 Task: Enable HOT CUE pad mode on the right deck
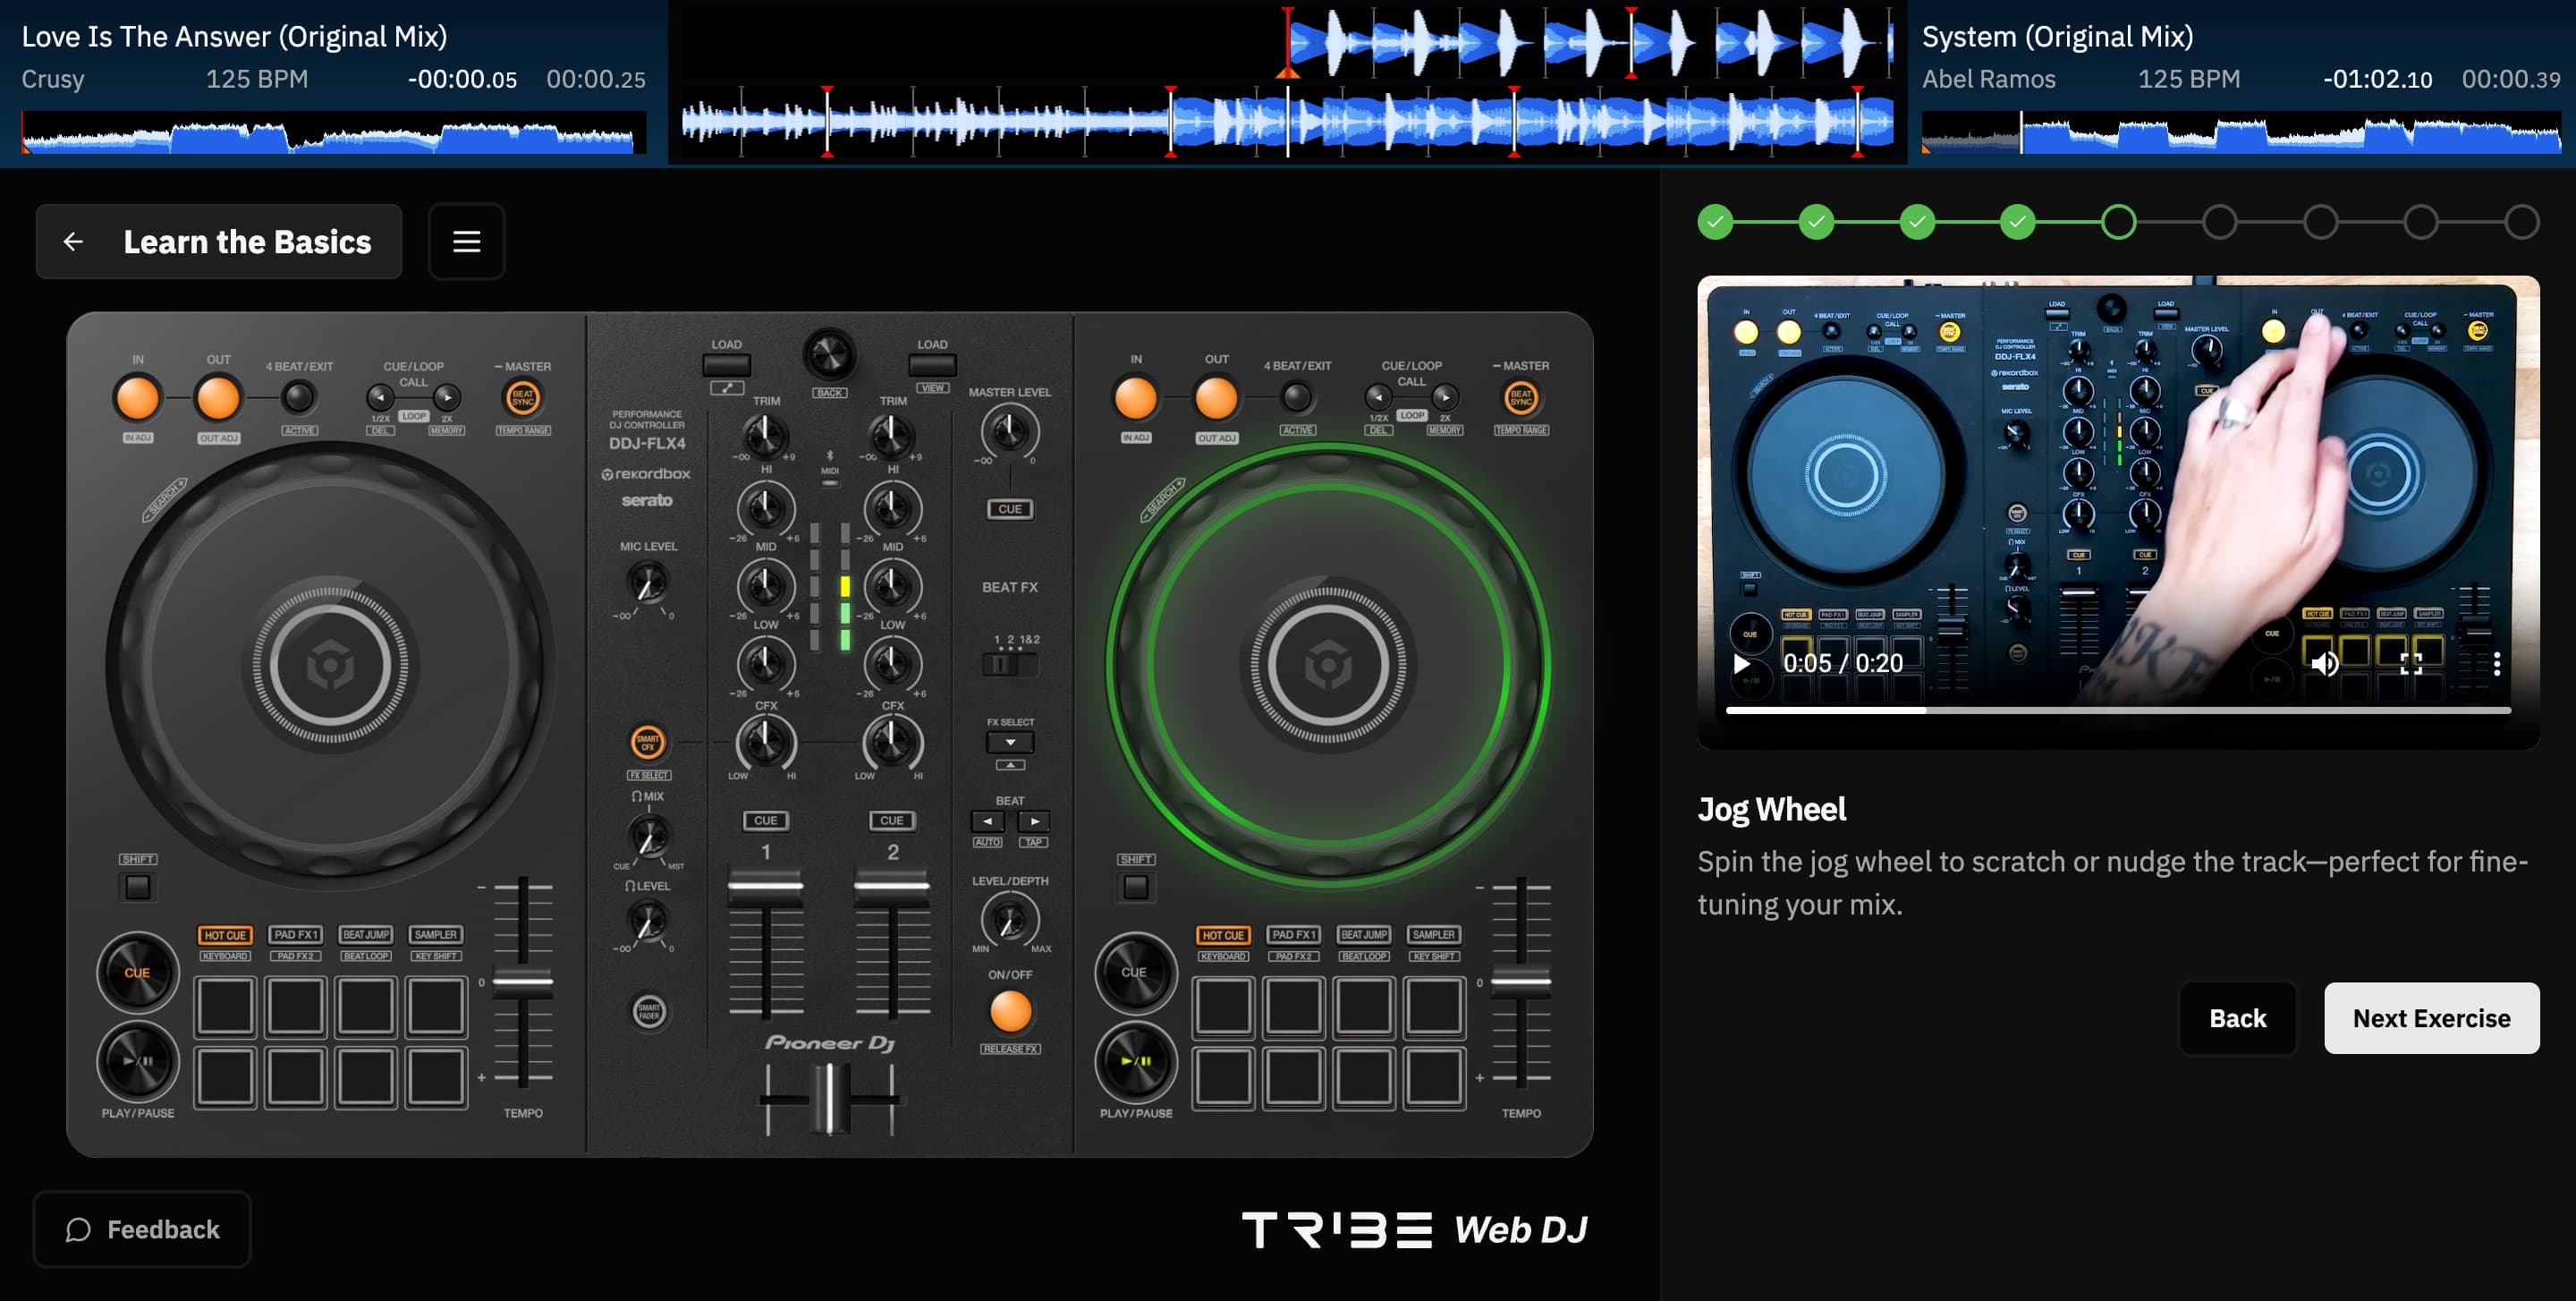pos(1223,935)
